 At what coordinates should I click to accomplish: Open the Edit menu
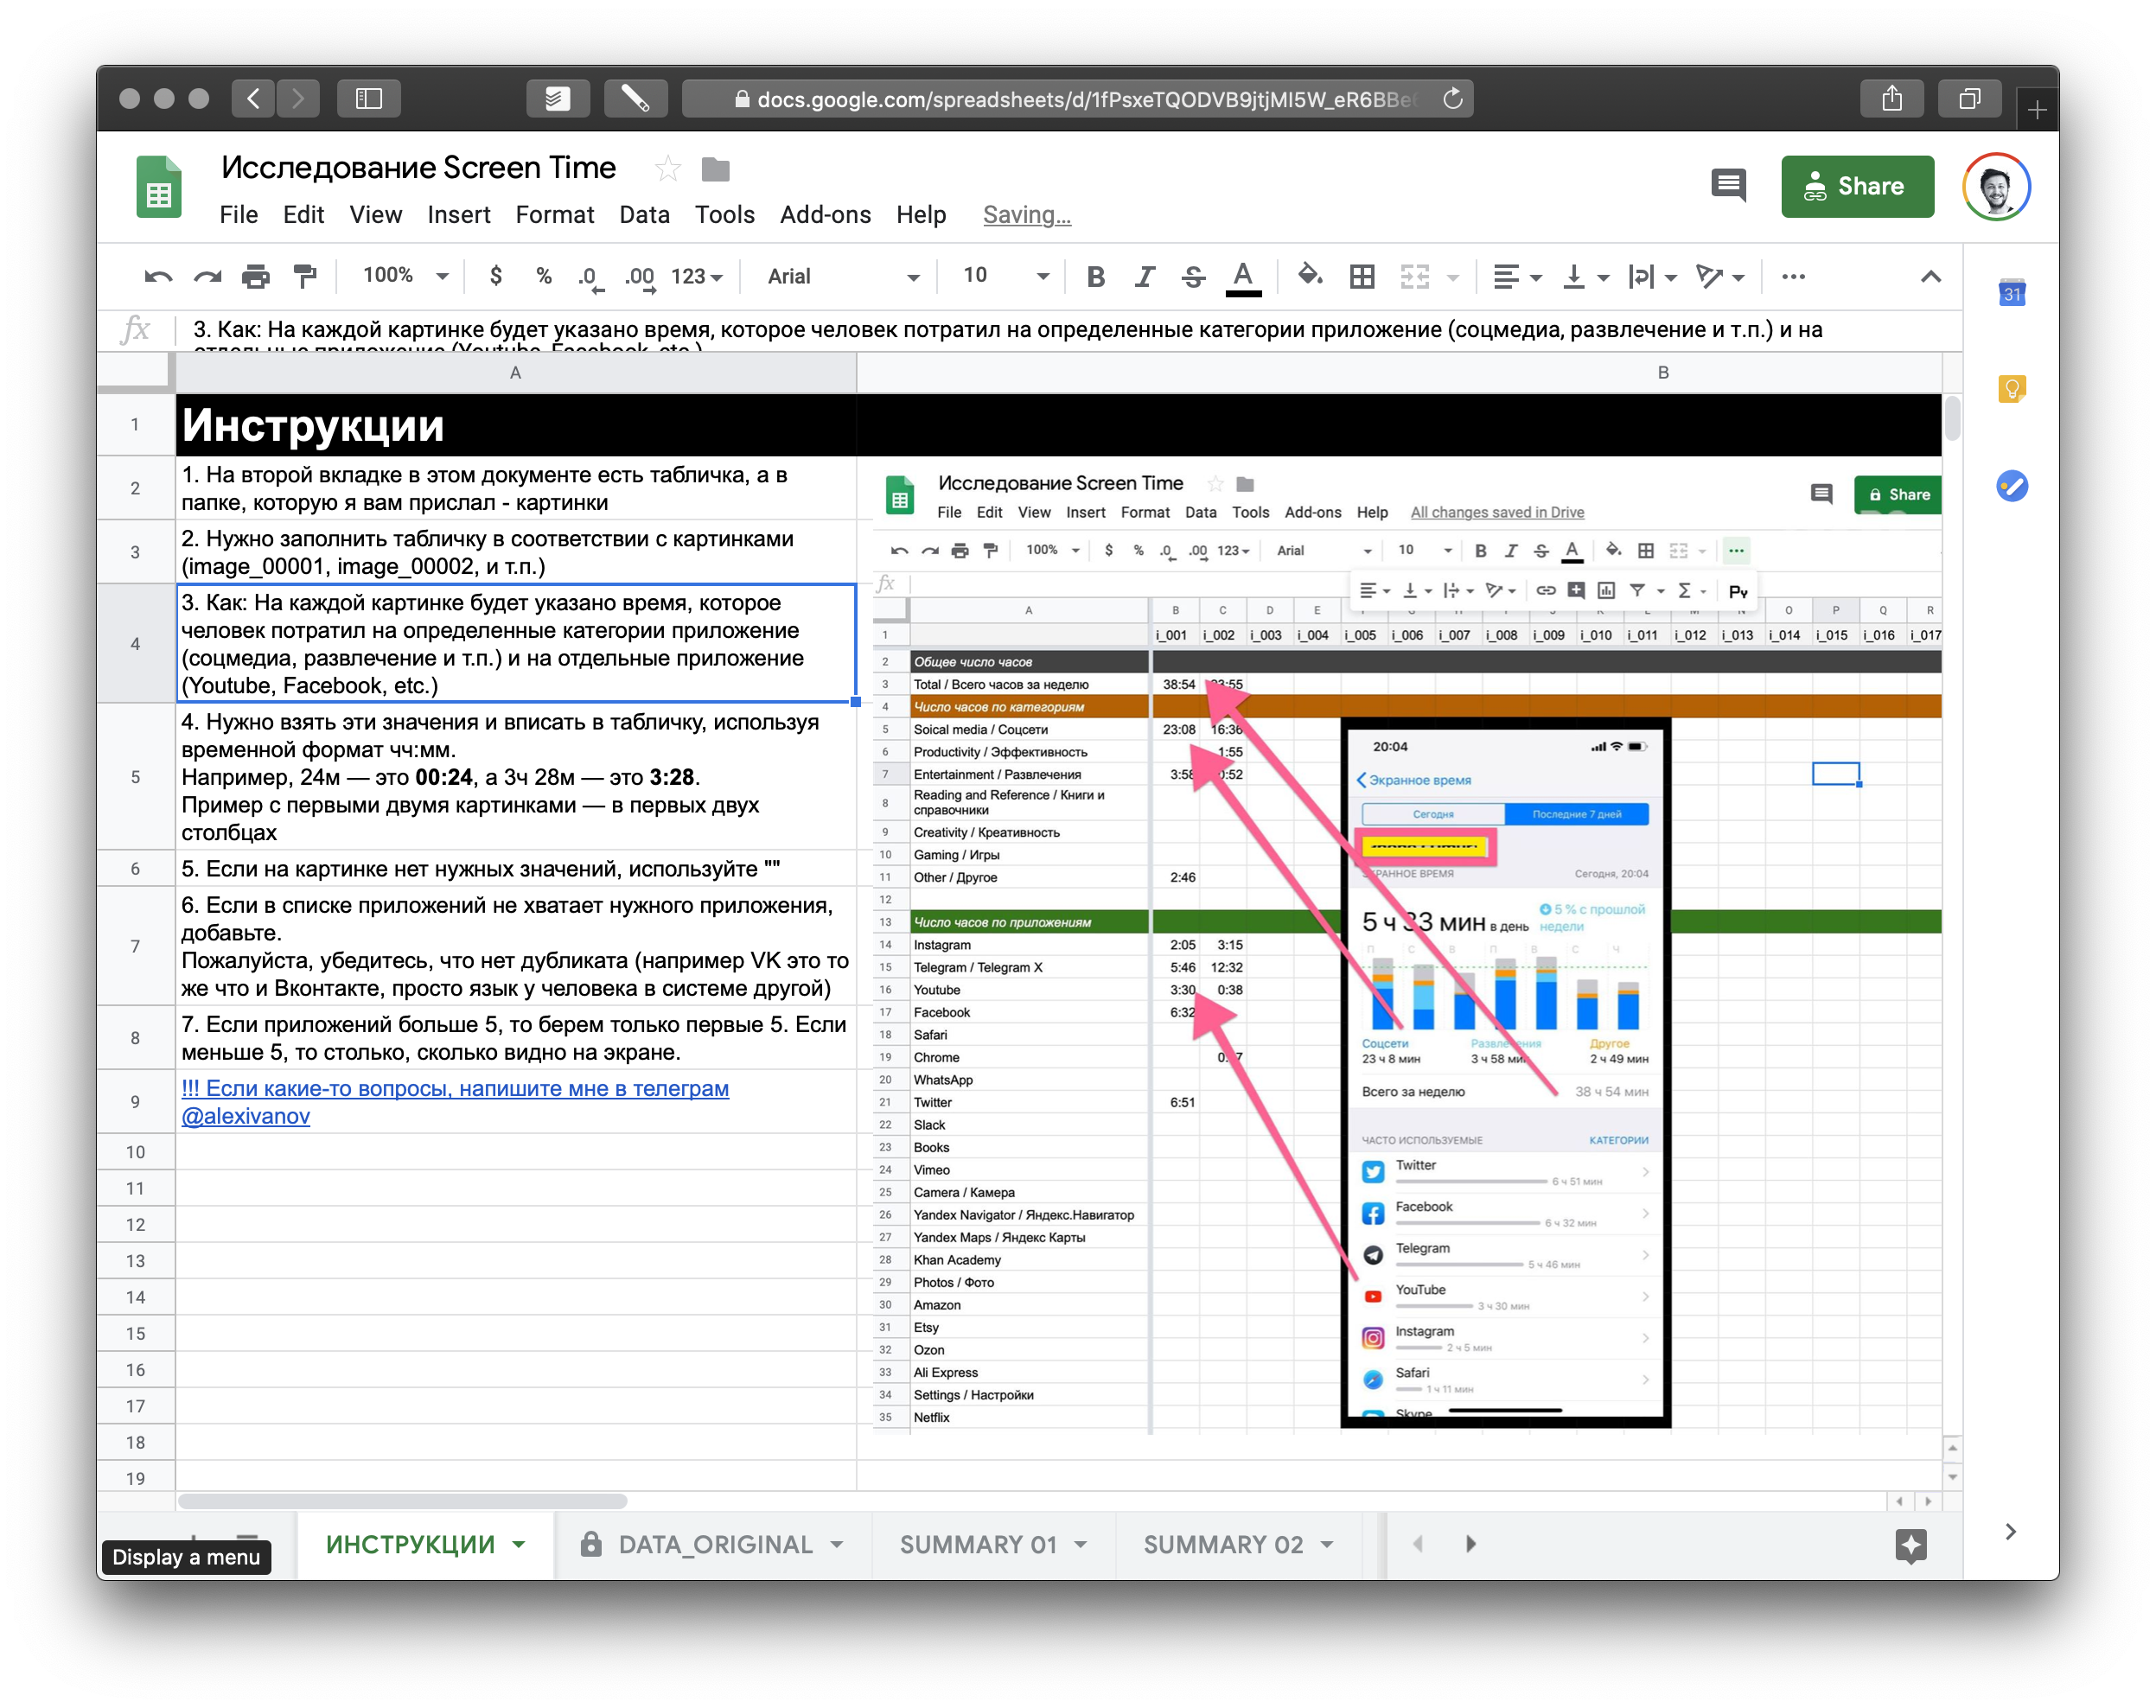click(x=303, y=215)
